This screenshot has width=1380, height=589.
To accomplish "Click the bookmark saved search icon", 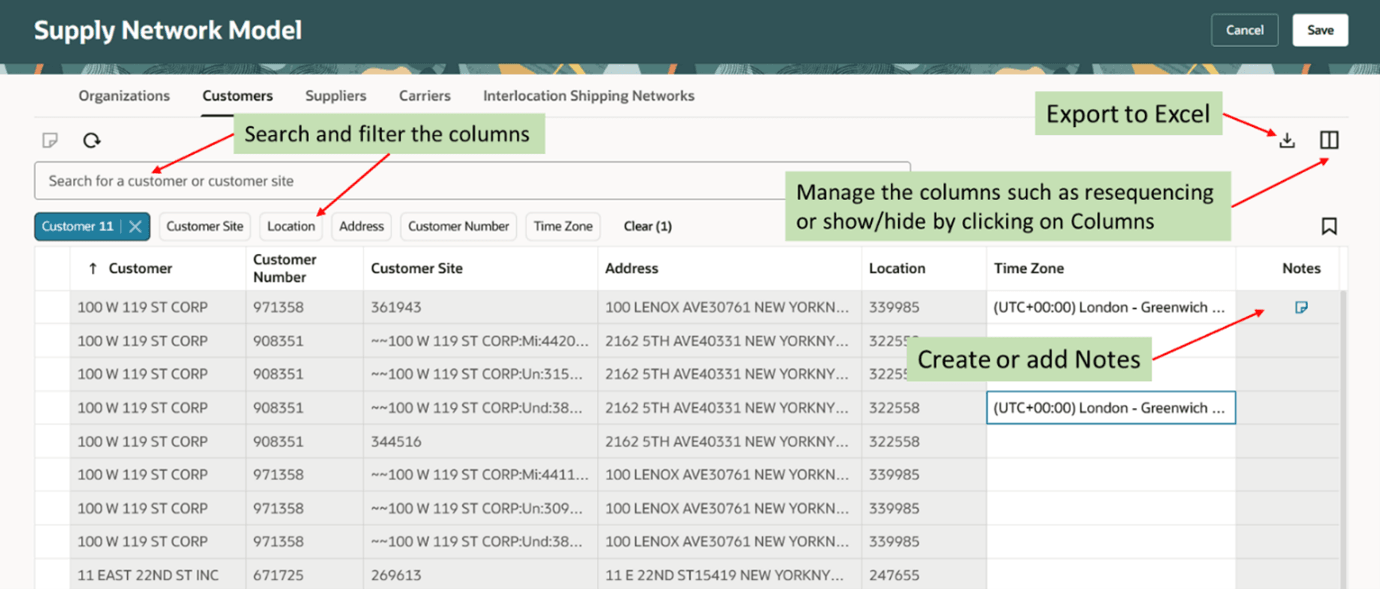I will coord(1329,226).
